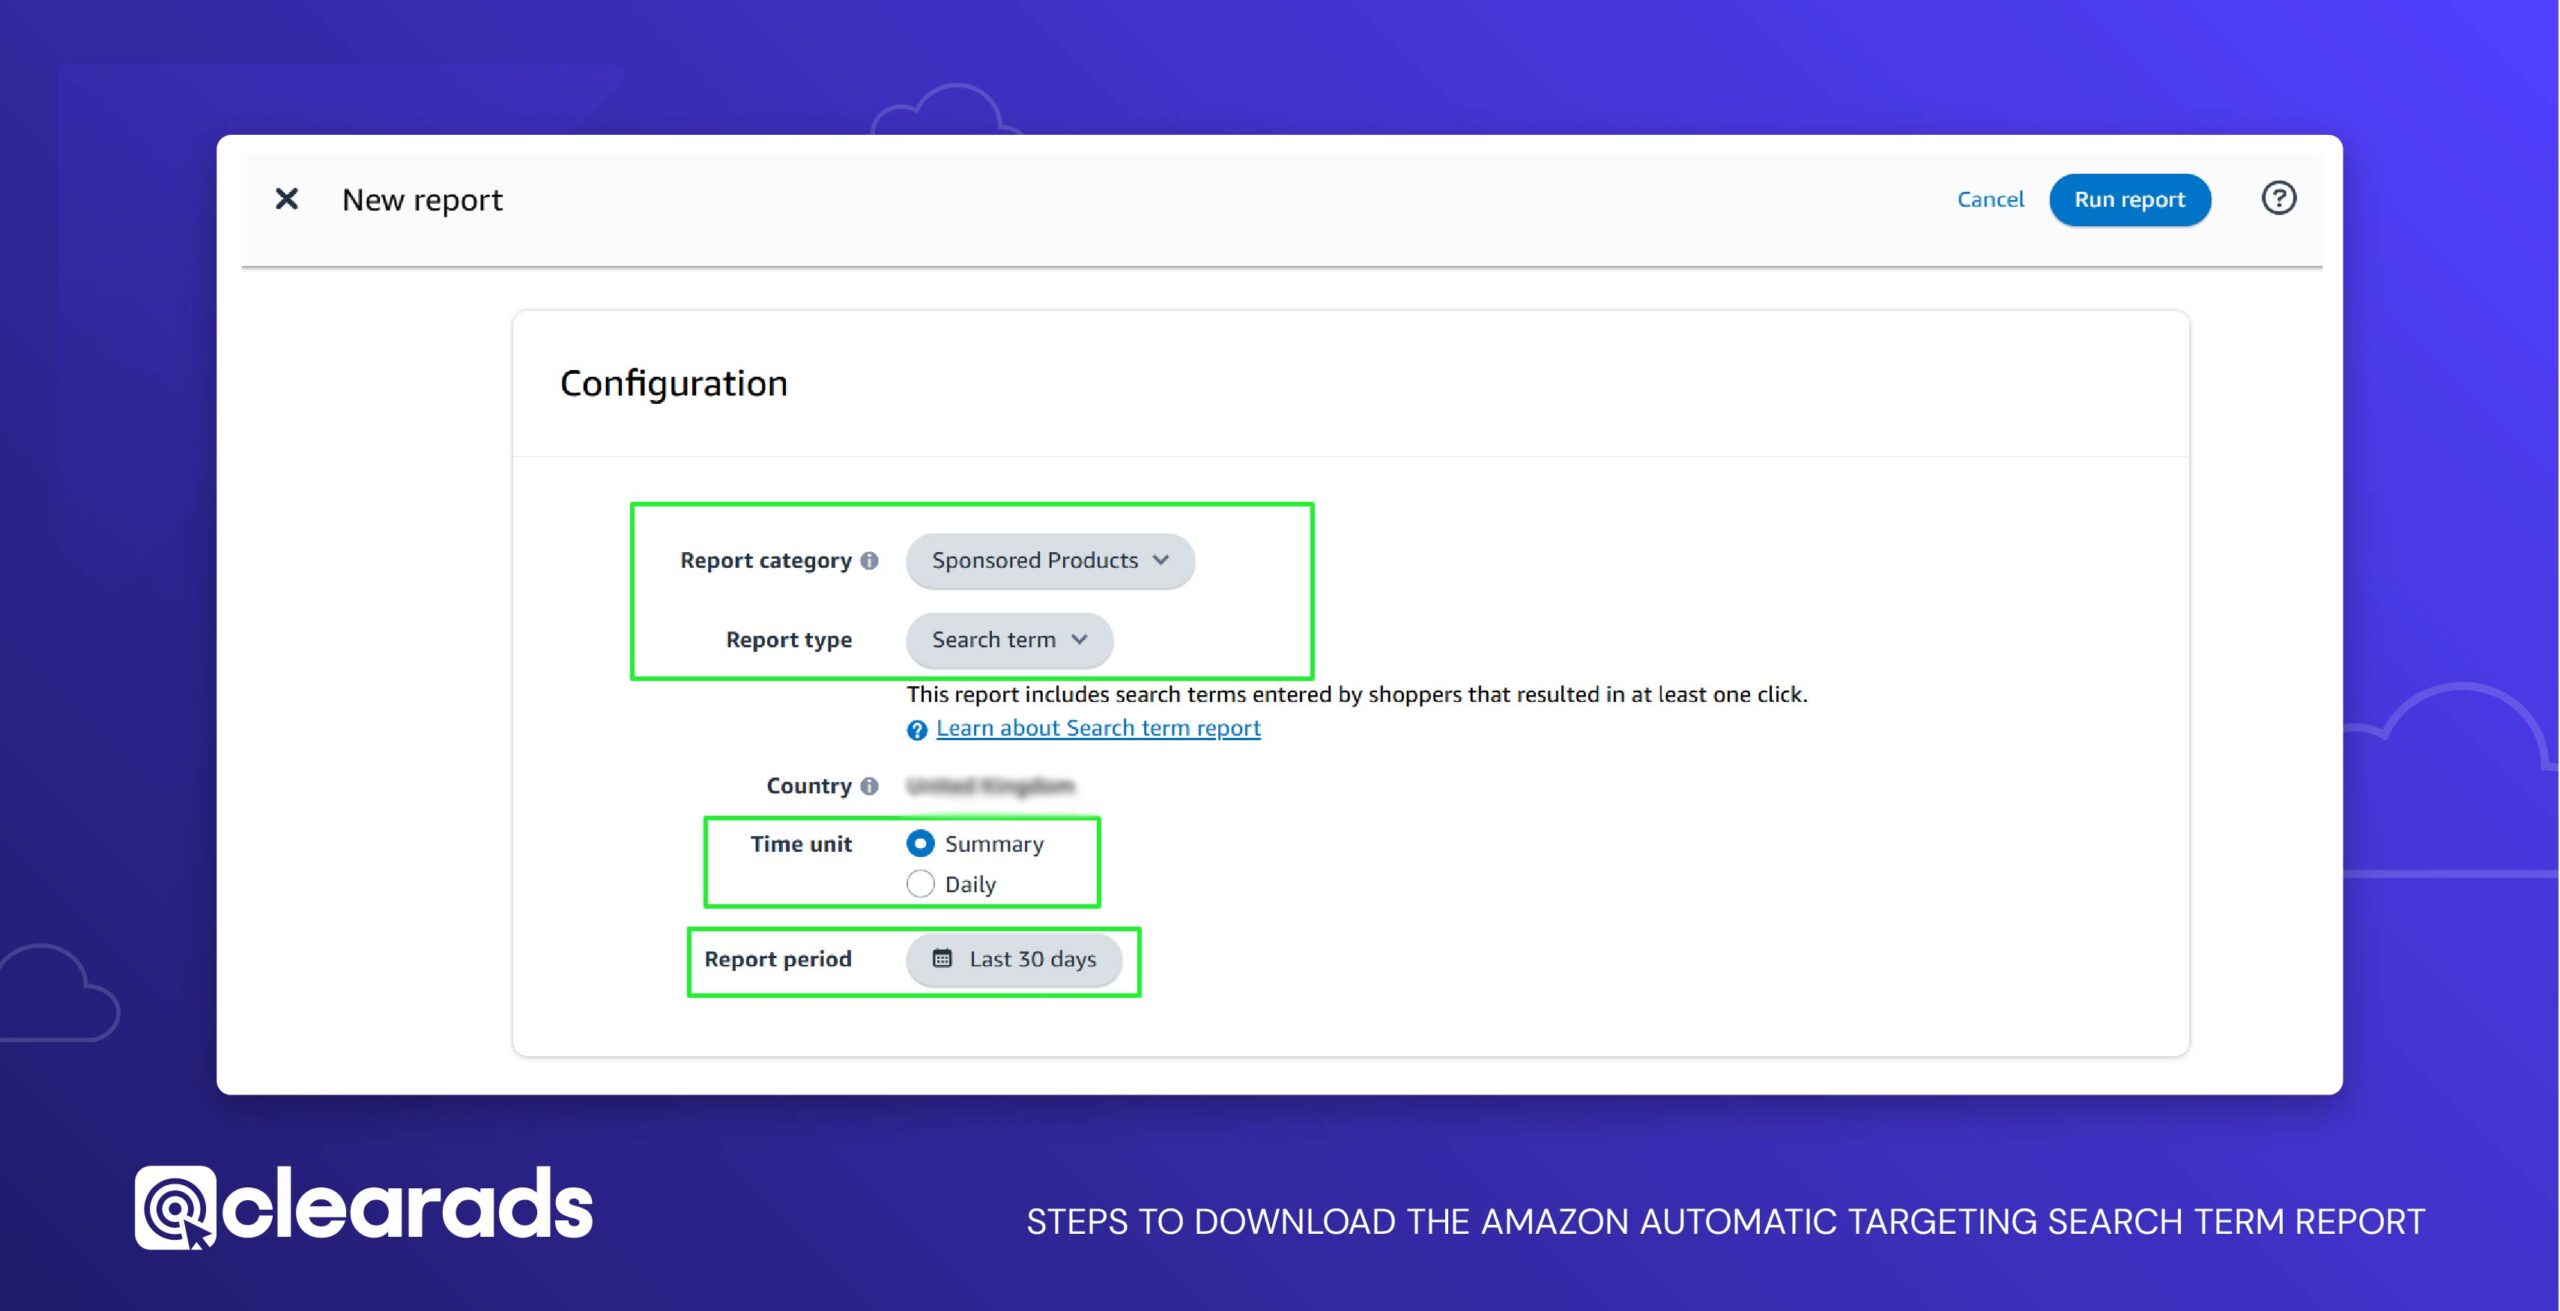This screenshot has width=2560, height=1311.
Task: Close the New report dialog
Action: pos(287,199)
